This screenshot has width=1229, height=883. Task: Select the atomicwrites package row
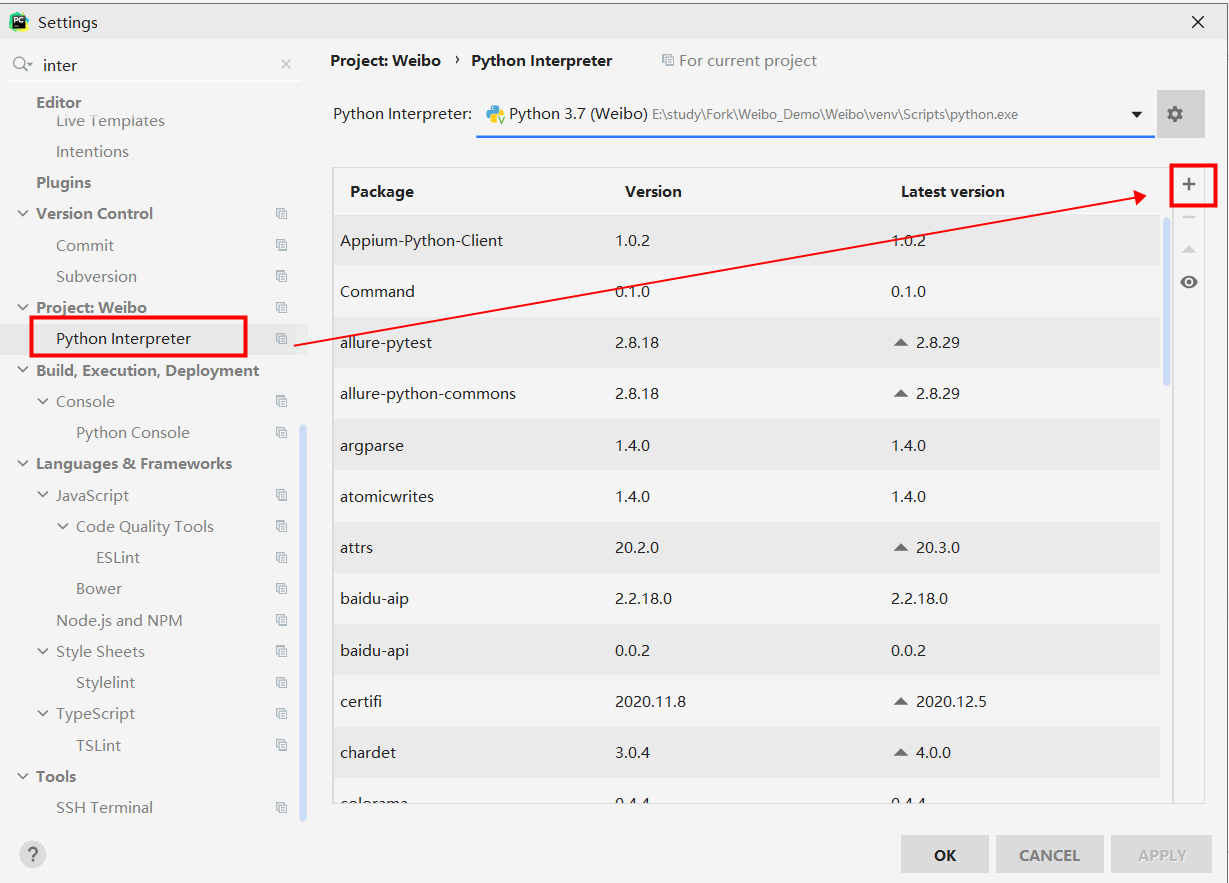(x=747, y=496)
